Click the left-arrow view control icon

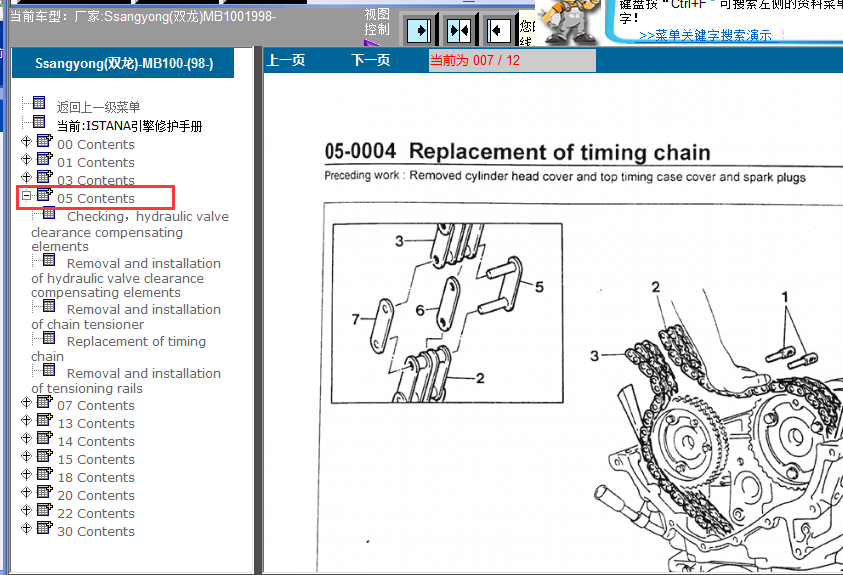[498, 31]
